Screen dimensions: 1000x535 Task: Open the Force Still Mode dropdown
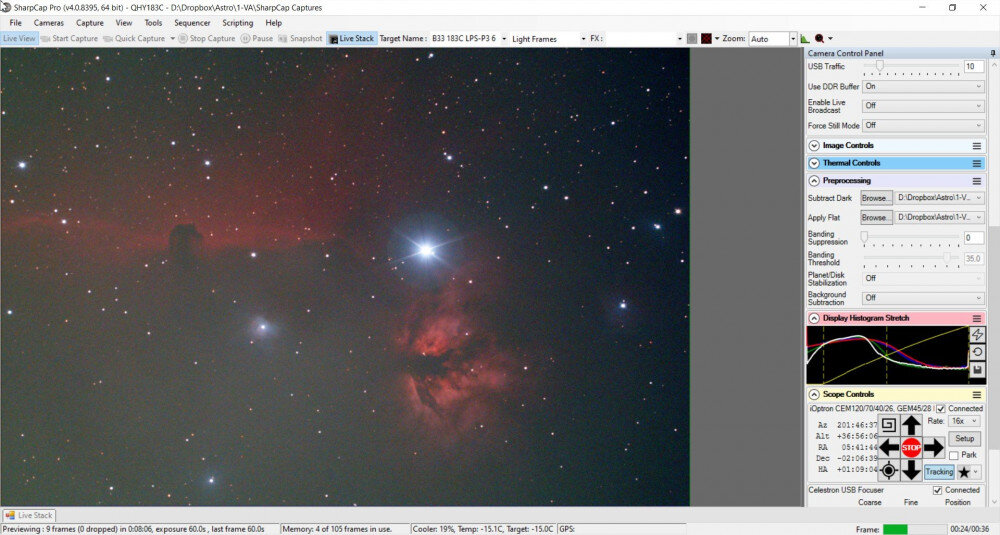pyautogui.click(x=923, y=126)
